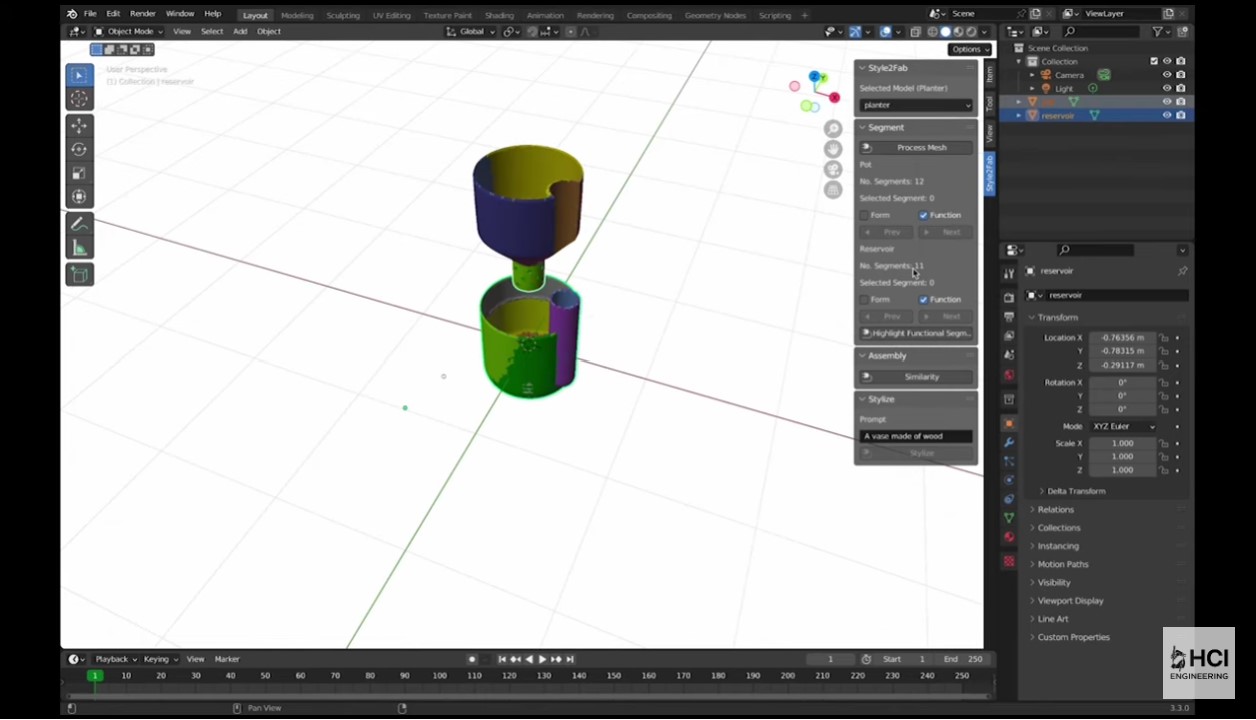Click the timeline frame scrubber at frame 1
Screen dimensions: 1256x720
pos(95,676)
